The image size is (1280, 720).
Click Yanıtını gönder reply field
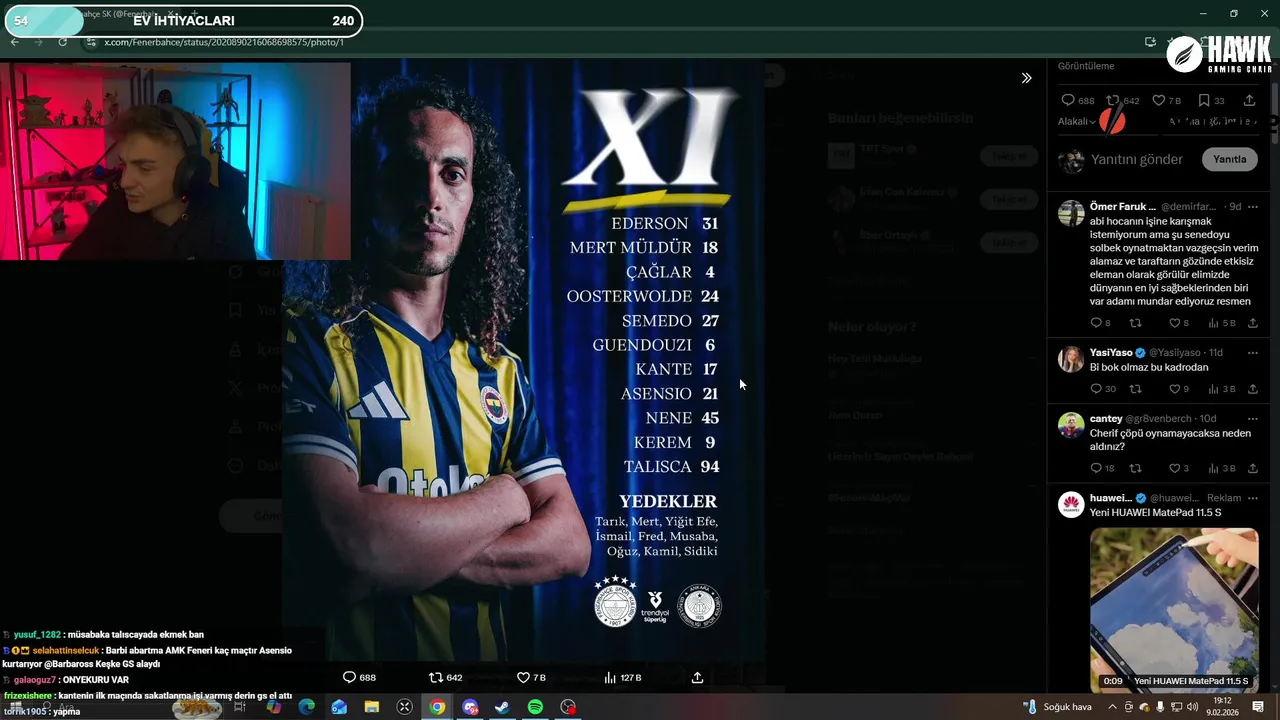point(1137,159)
